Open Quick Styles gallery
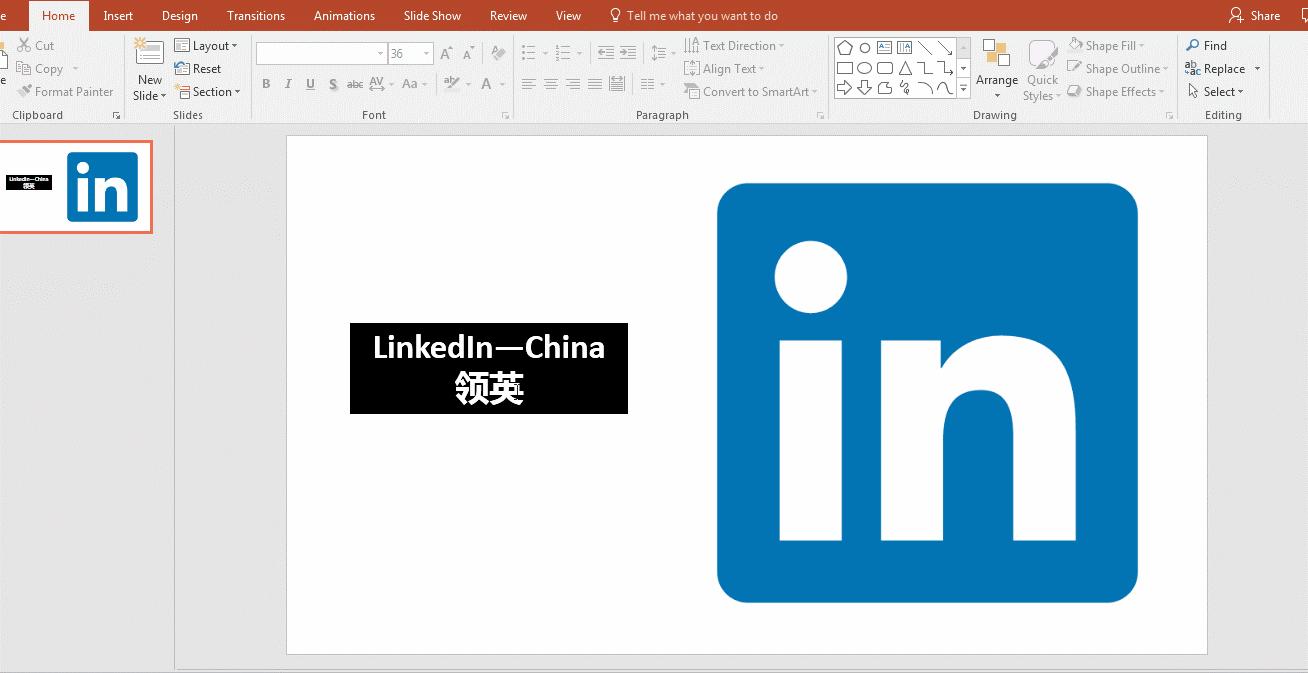 pos(1042,70)
